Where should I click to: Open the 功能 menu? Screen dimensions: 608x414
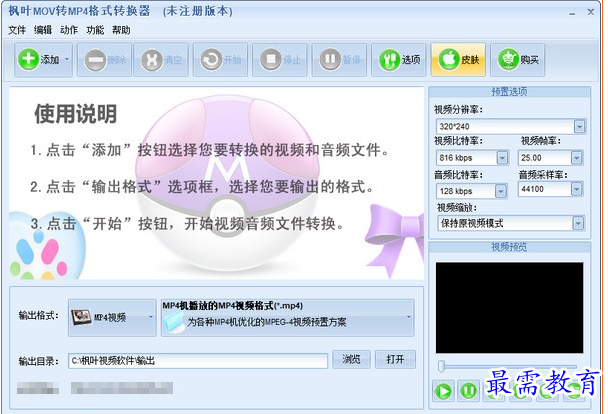(95, 30)
